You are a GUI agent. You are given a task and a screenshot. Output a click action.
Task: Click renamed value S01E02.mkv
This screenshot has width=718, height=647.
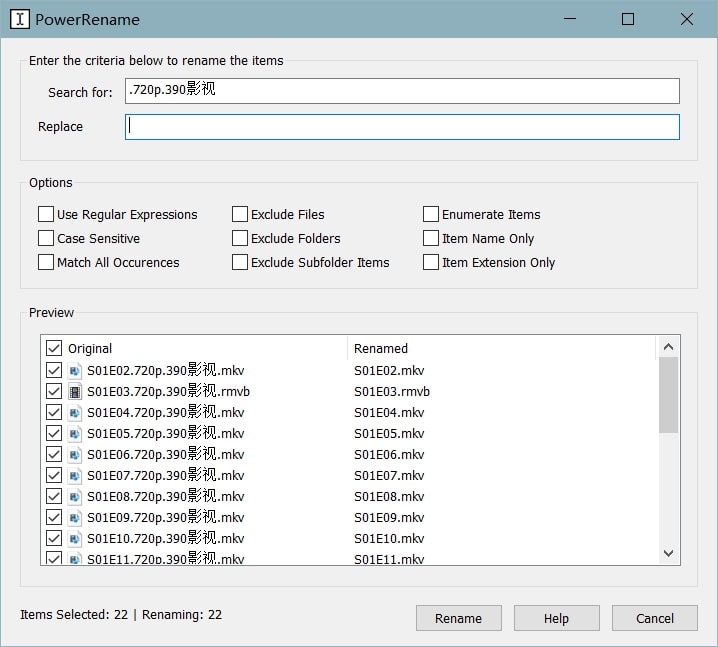[x=389, y=370]
